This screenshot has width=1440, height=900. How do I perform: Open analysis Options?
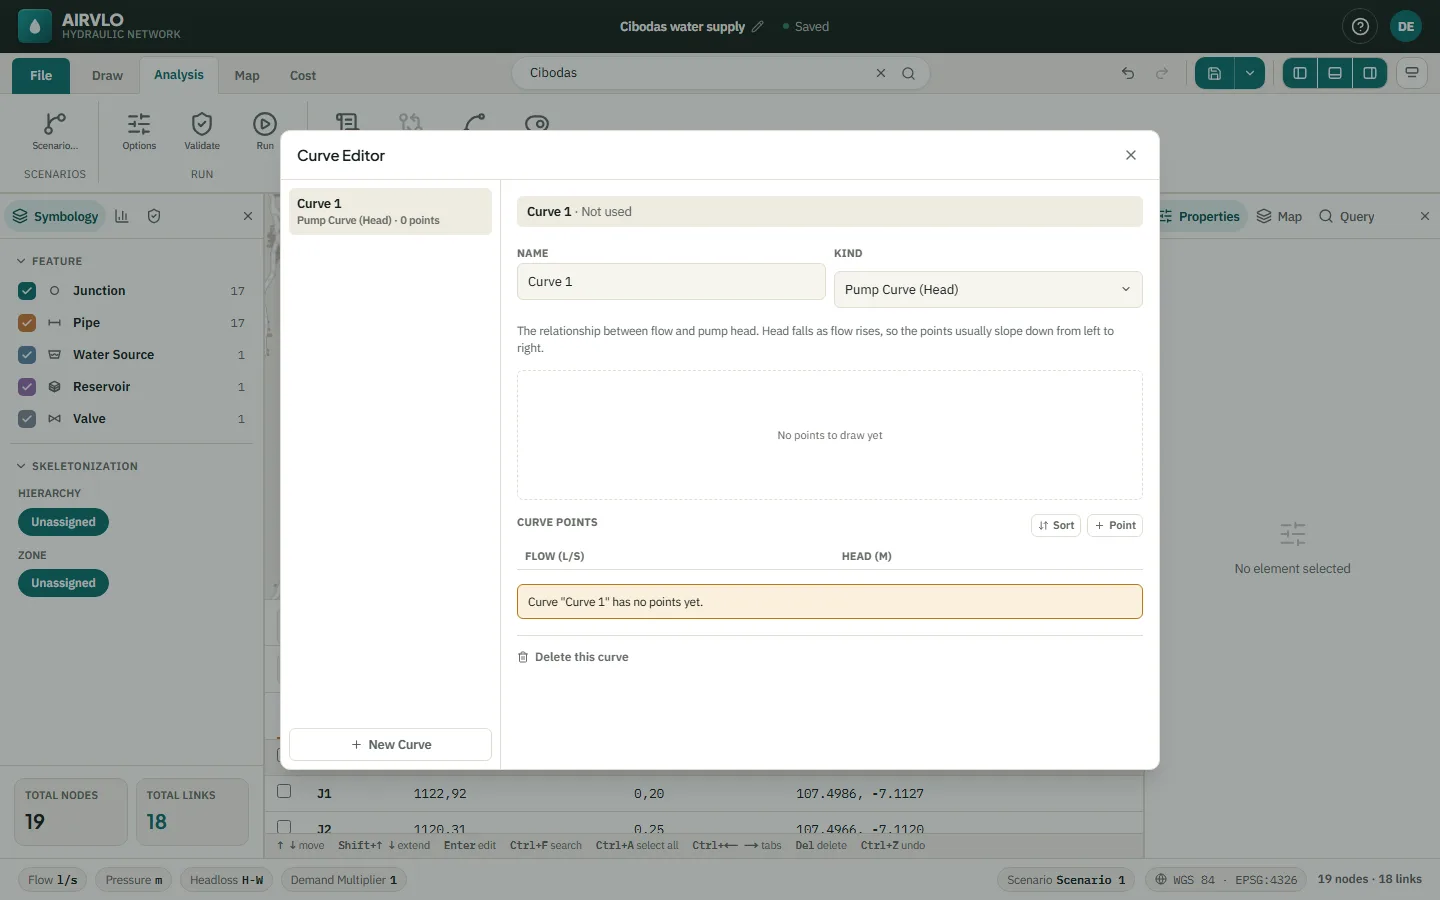point(139,131)
